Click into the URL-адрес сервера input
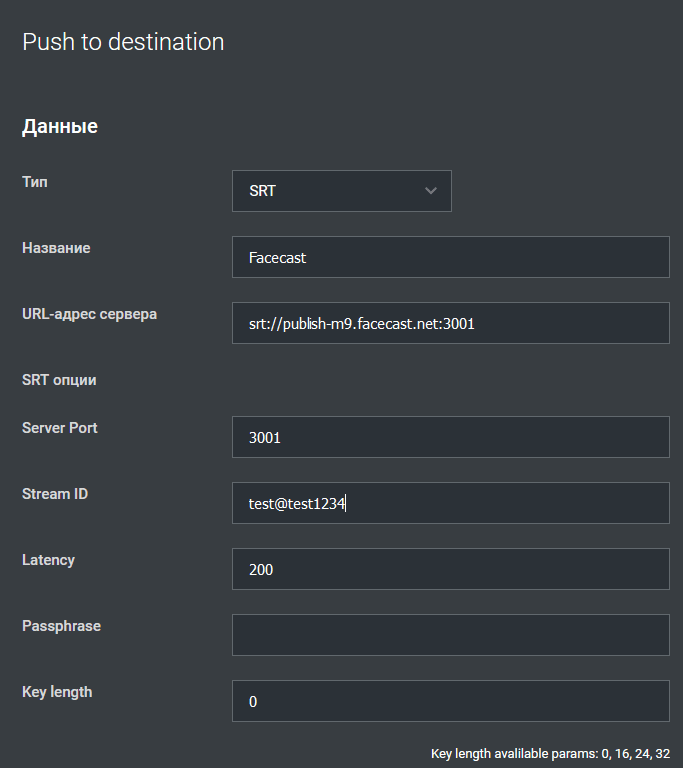This screenshot has width=683, height=768. click(451, 323)
